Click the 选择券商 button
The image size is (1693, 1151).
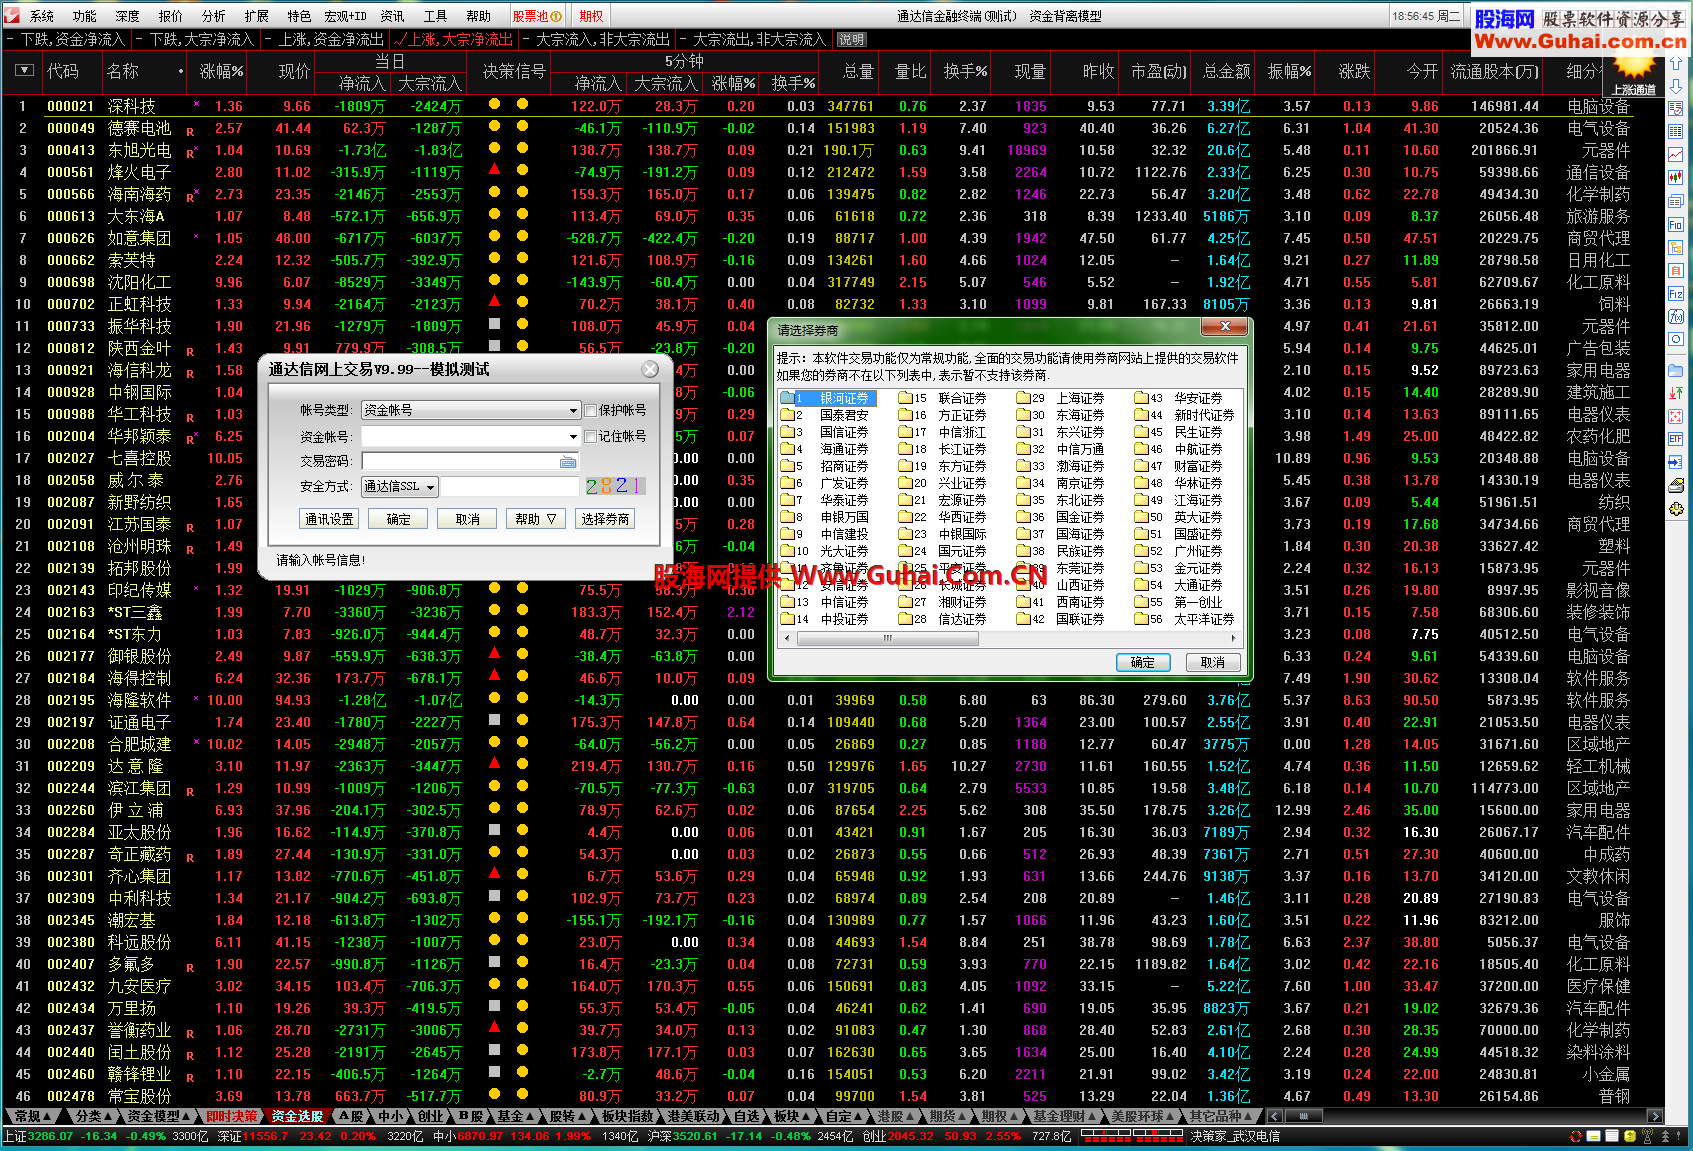pyautogui.click(x=605, y=519)
